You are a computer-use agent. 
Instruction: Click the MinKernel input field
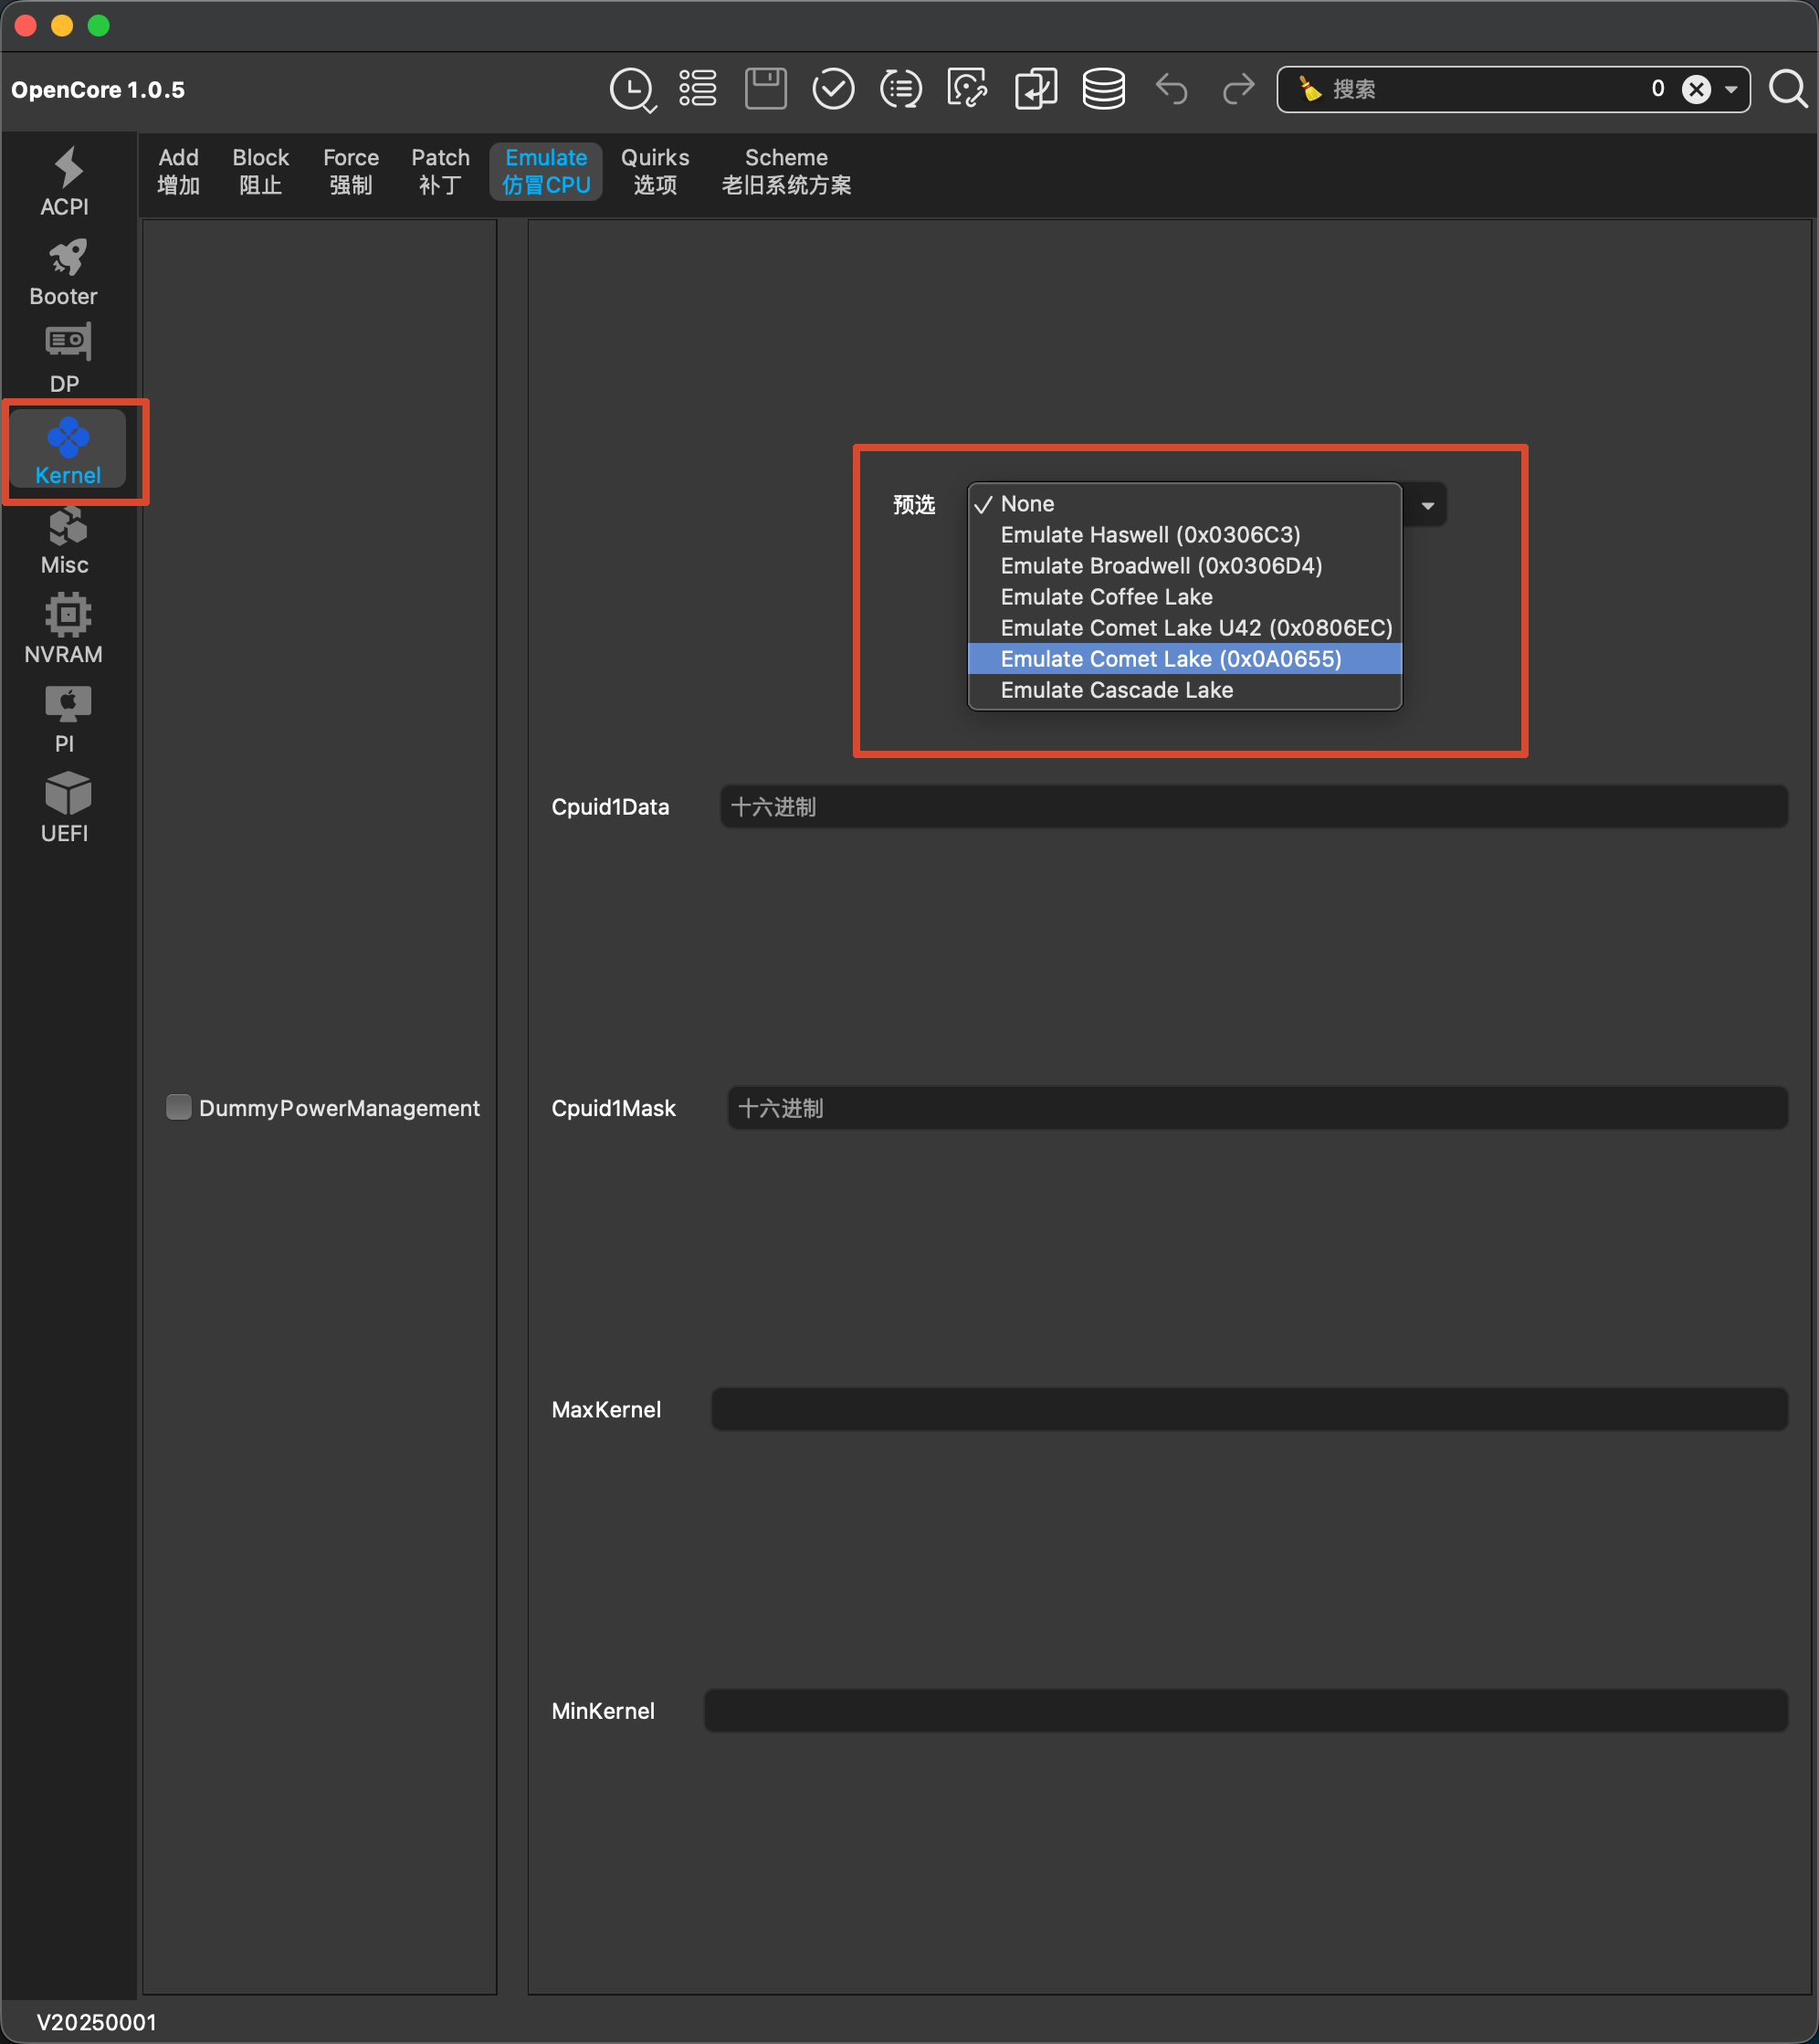(1246, 1710)
